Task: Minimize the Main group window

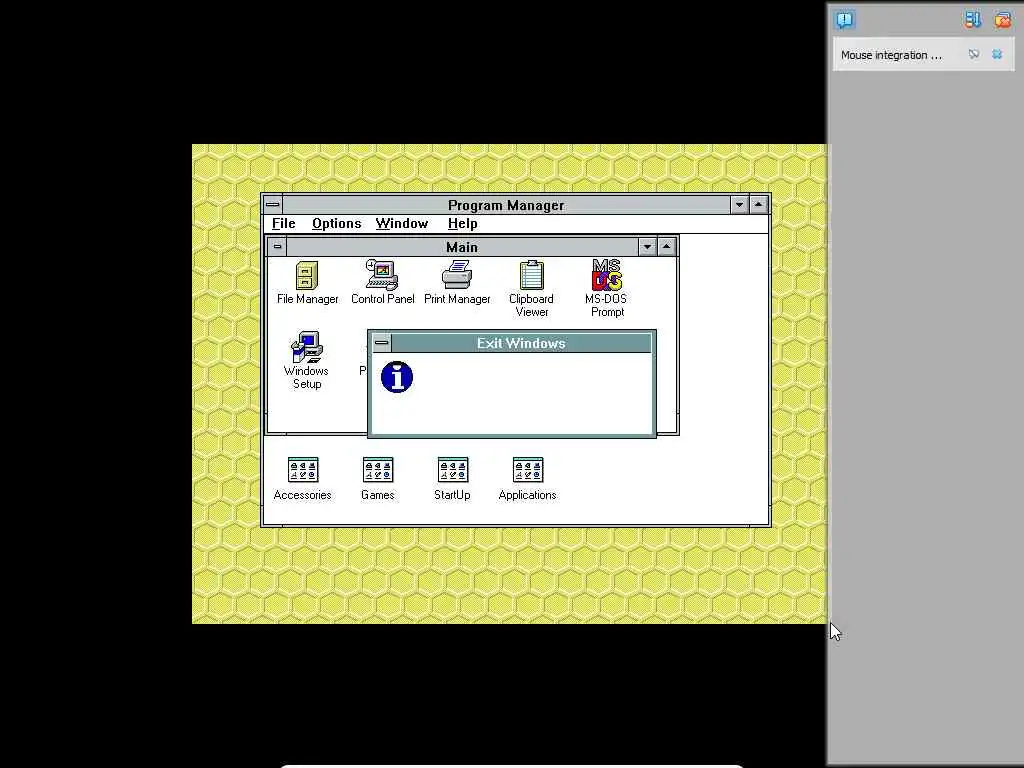Action: point(647,247)
